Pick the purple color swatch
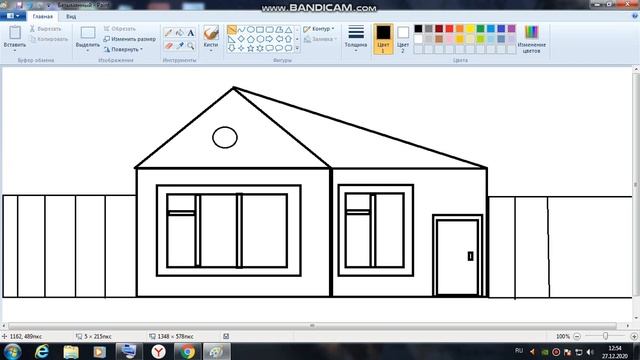 [x=511, y=29]
